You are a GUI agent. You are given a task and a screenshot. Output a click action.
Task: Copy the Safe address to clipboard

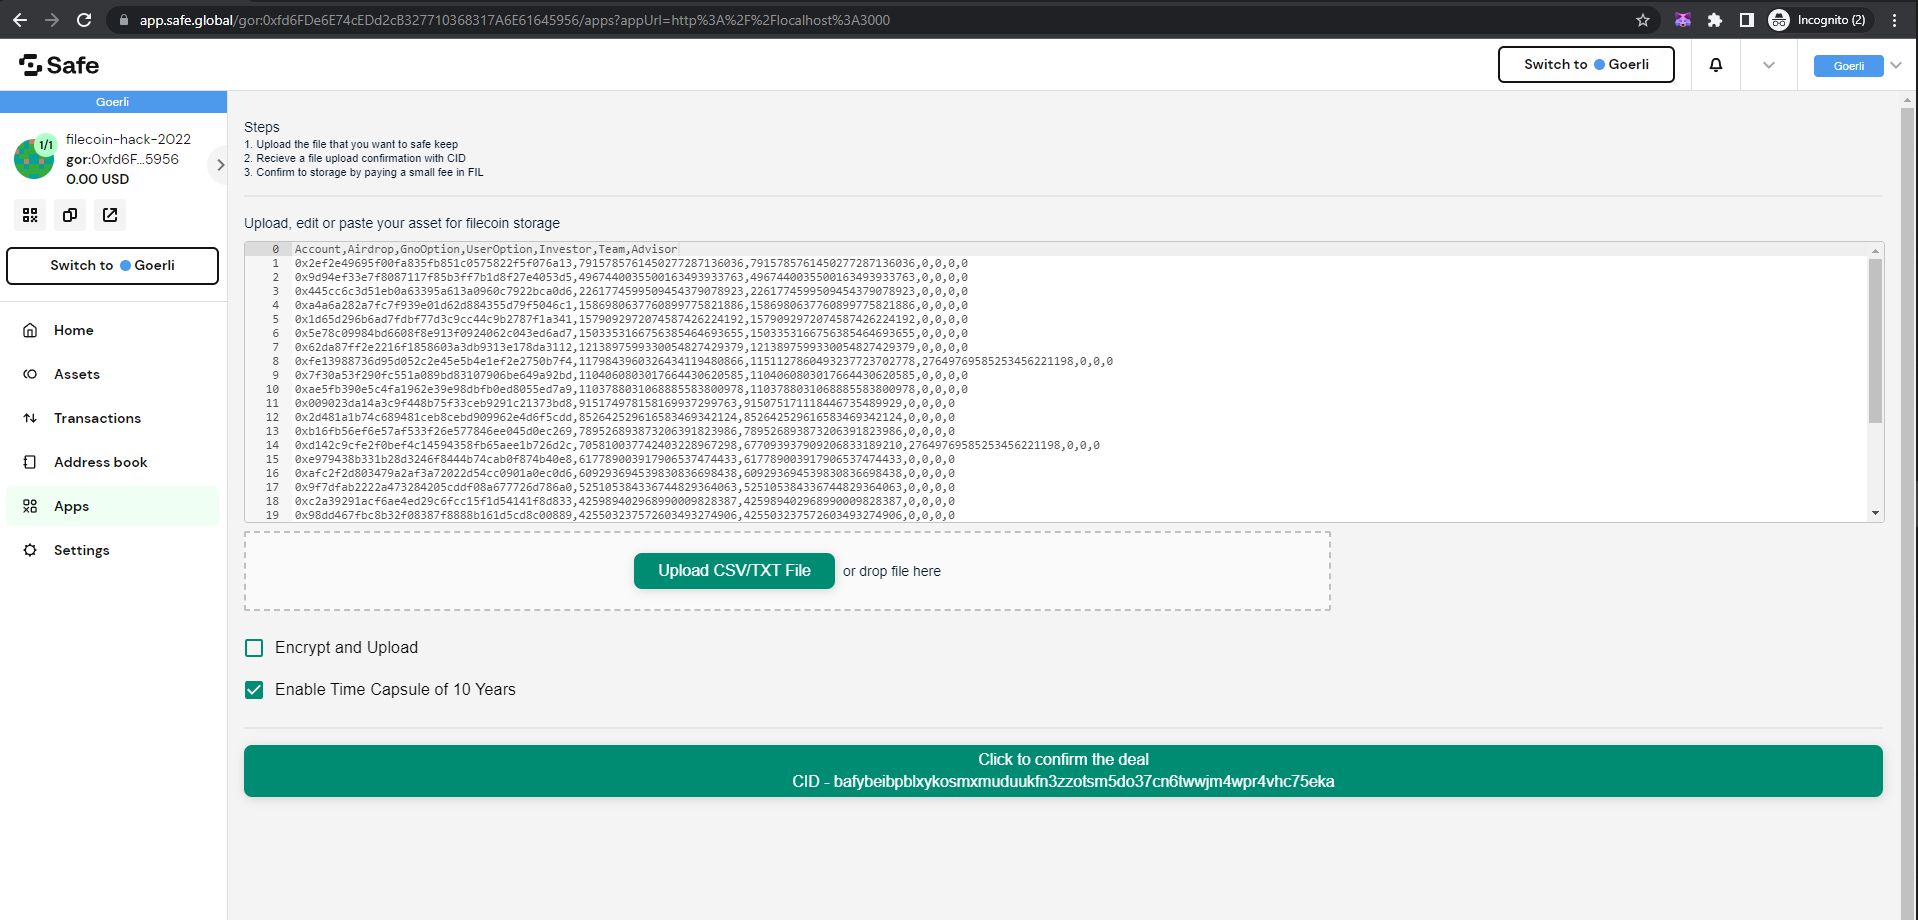(70, 215)
